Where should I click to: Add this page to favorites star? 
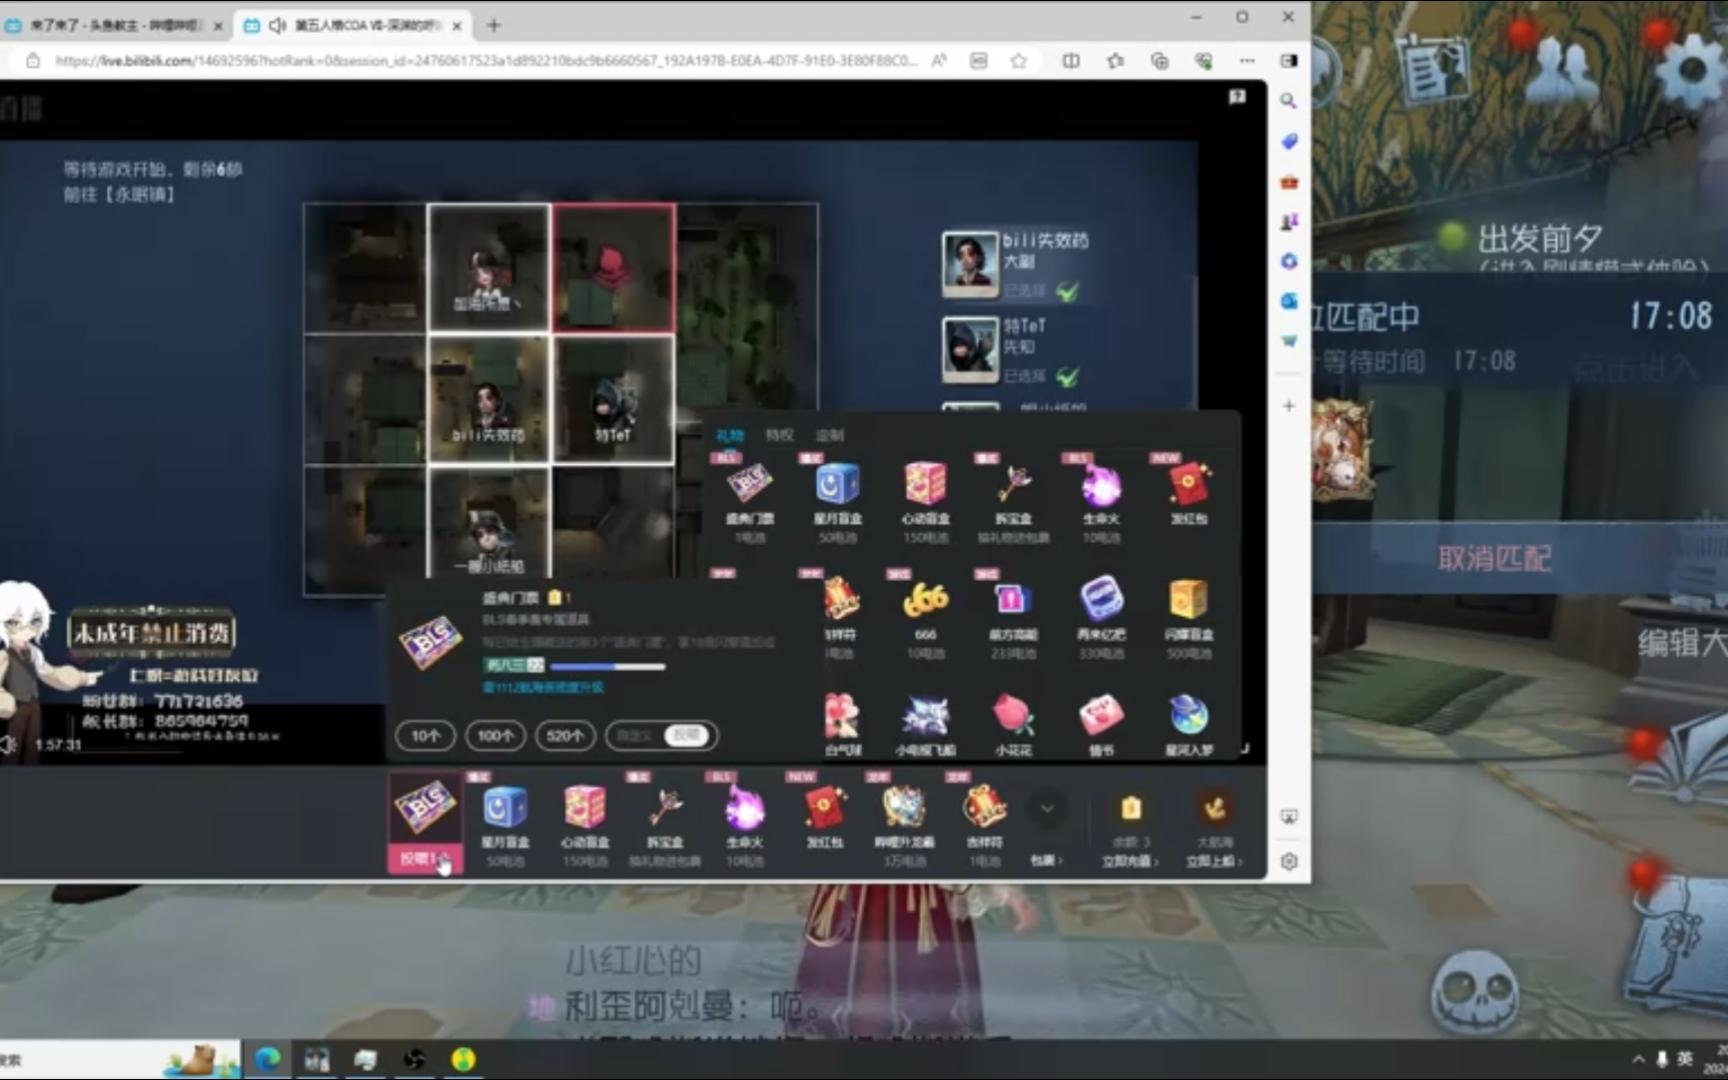pyautogui.click(x=1018, y=60)
